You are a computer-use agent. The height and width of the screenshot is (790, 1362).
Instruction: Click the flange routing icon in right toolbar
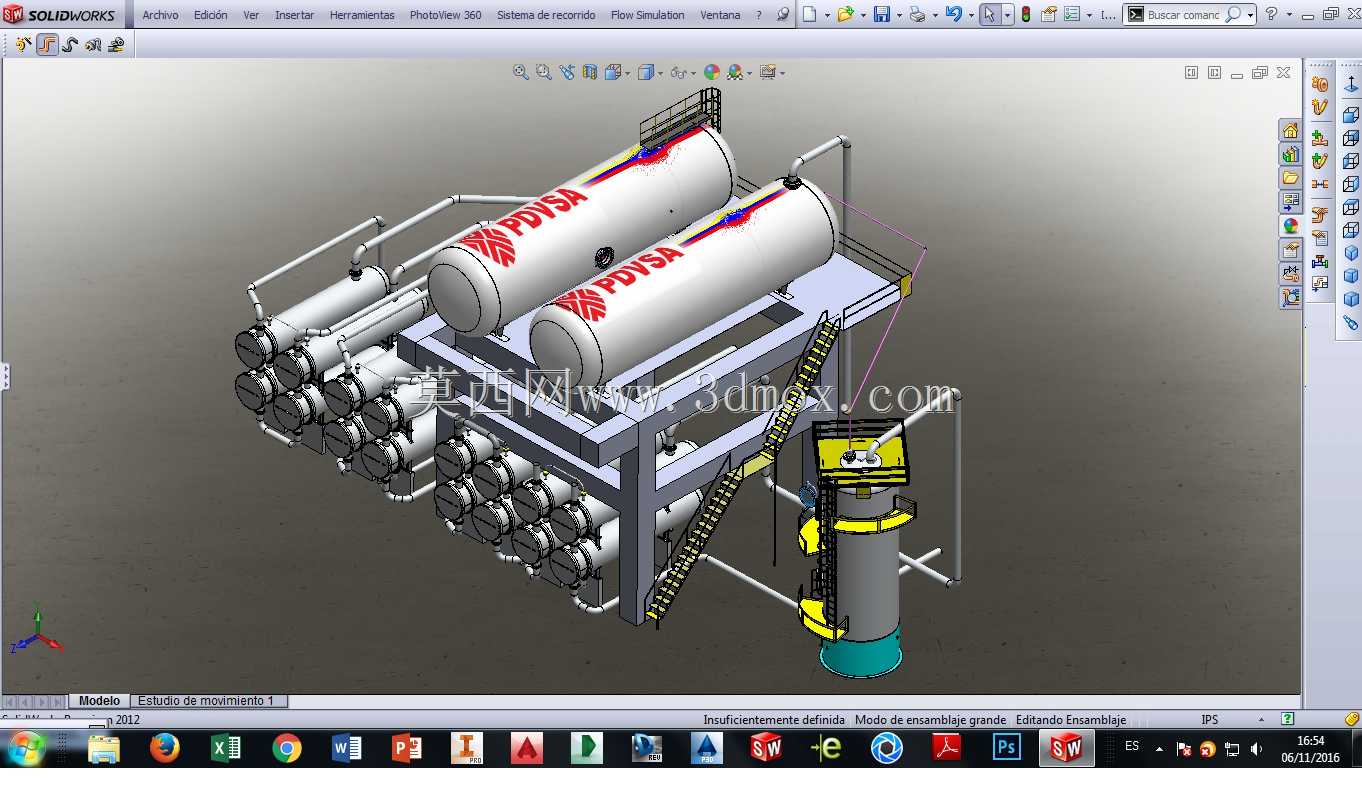[1320, 84]
